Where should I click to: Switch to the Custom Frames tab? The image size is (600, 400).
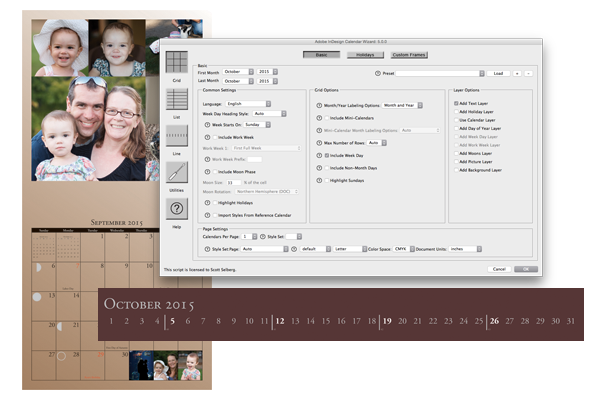tap(409, 55)
